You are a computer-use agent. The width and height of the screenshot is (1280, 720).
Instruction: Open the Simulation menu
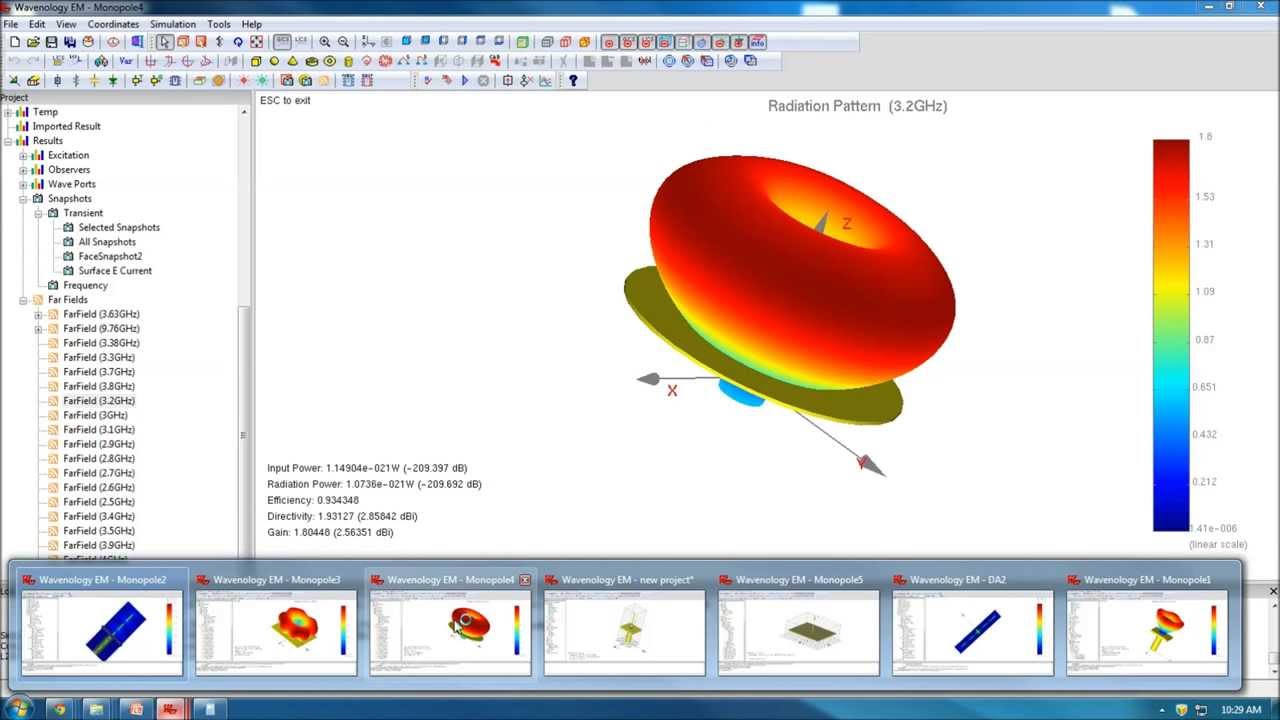point(173,24)
